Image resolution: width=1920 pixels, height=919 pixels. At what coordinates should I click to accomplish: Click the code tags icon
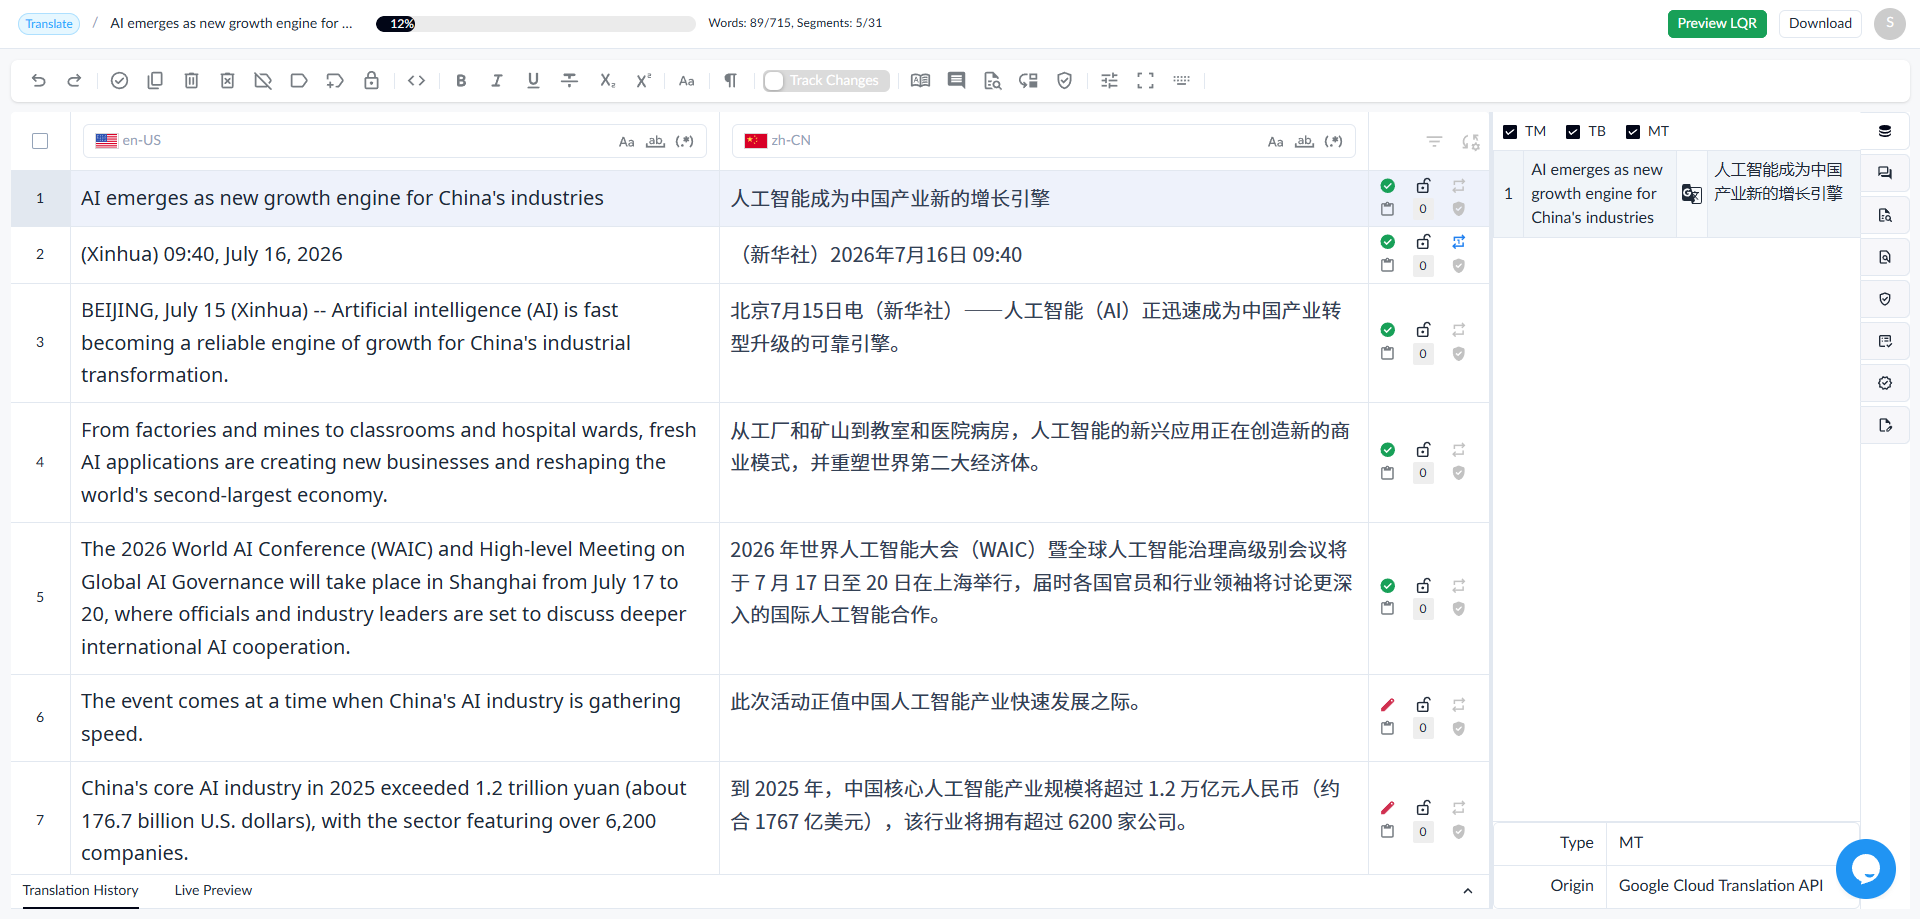tap(417, 81)
